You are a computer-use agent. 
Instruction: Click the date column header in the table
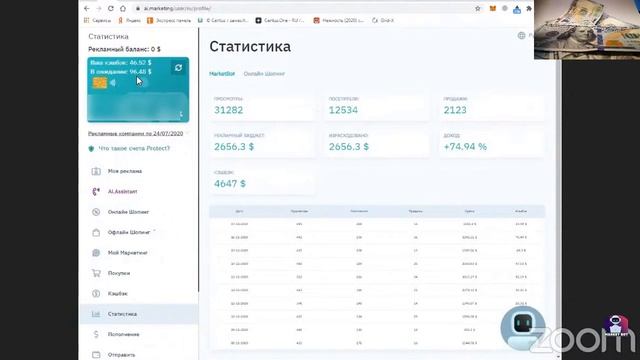point(239,211)
